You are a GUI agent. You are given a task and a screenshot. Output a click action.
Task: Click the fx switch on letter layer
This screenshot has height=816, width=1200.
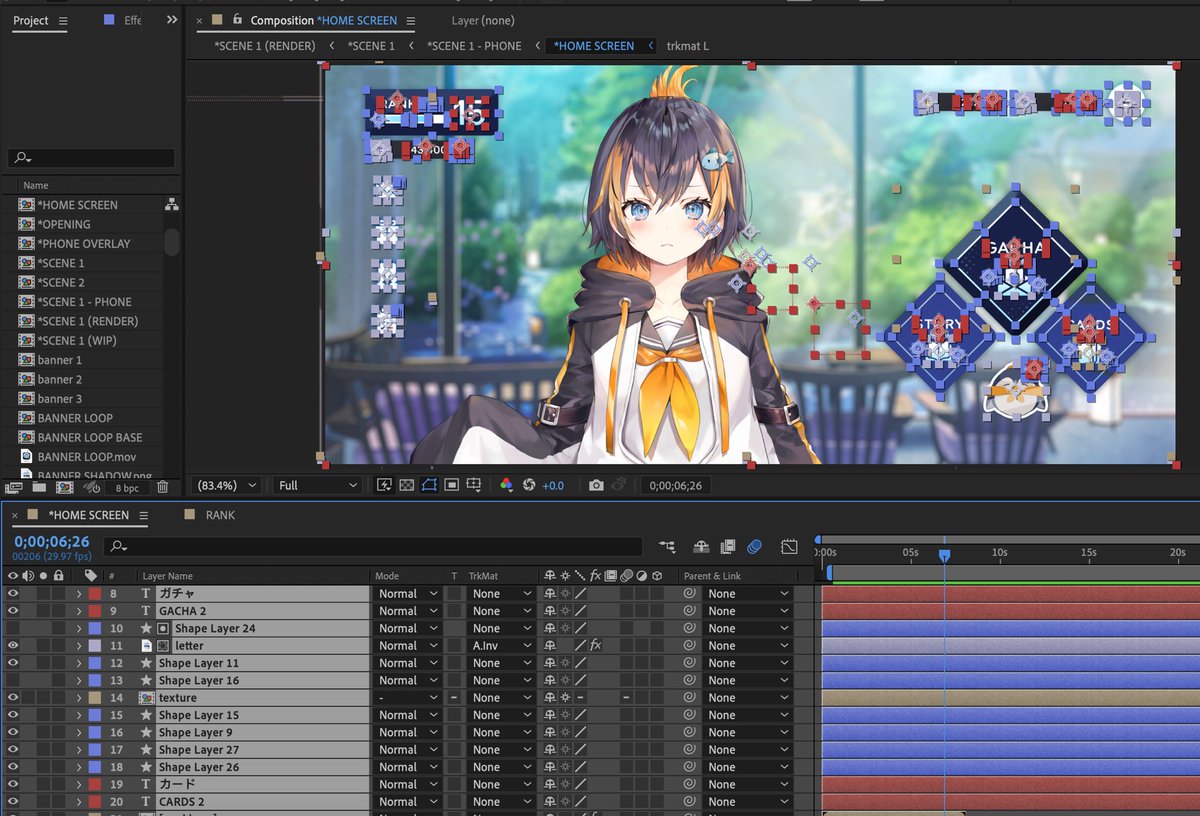click(x=595, y=645)
